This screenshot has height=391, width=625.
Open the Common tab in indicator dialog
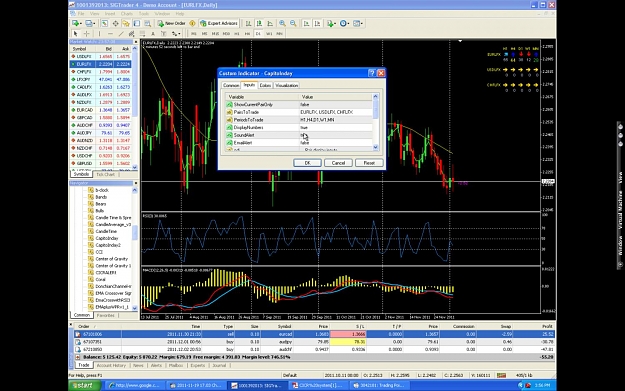(x=231, y=85)
